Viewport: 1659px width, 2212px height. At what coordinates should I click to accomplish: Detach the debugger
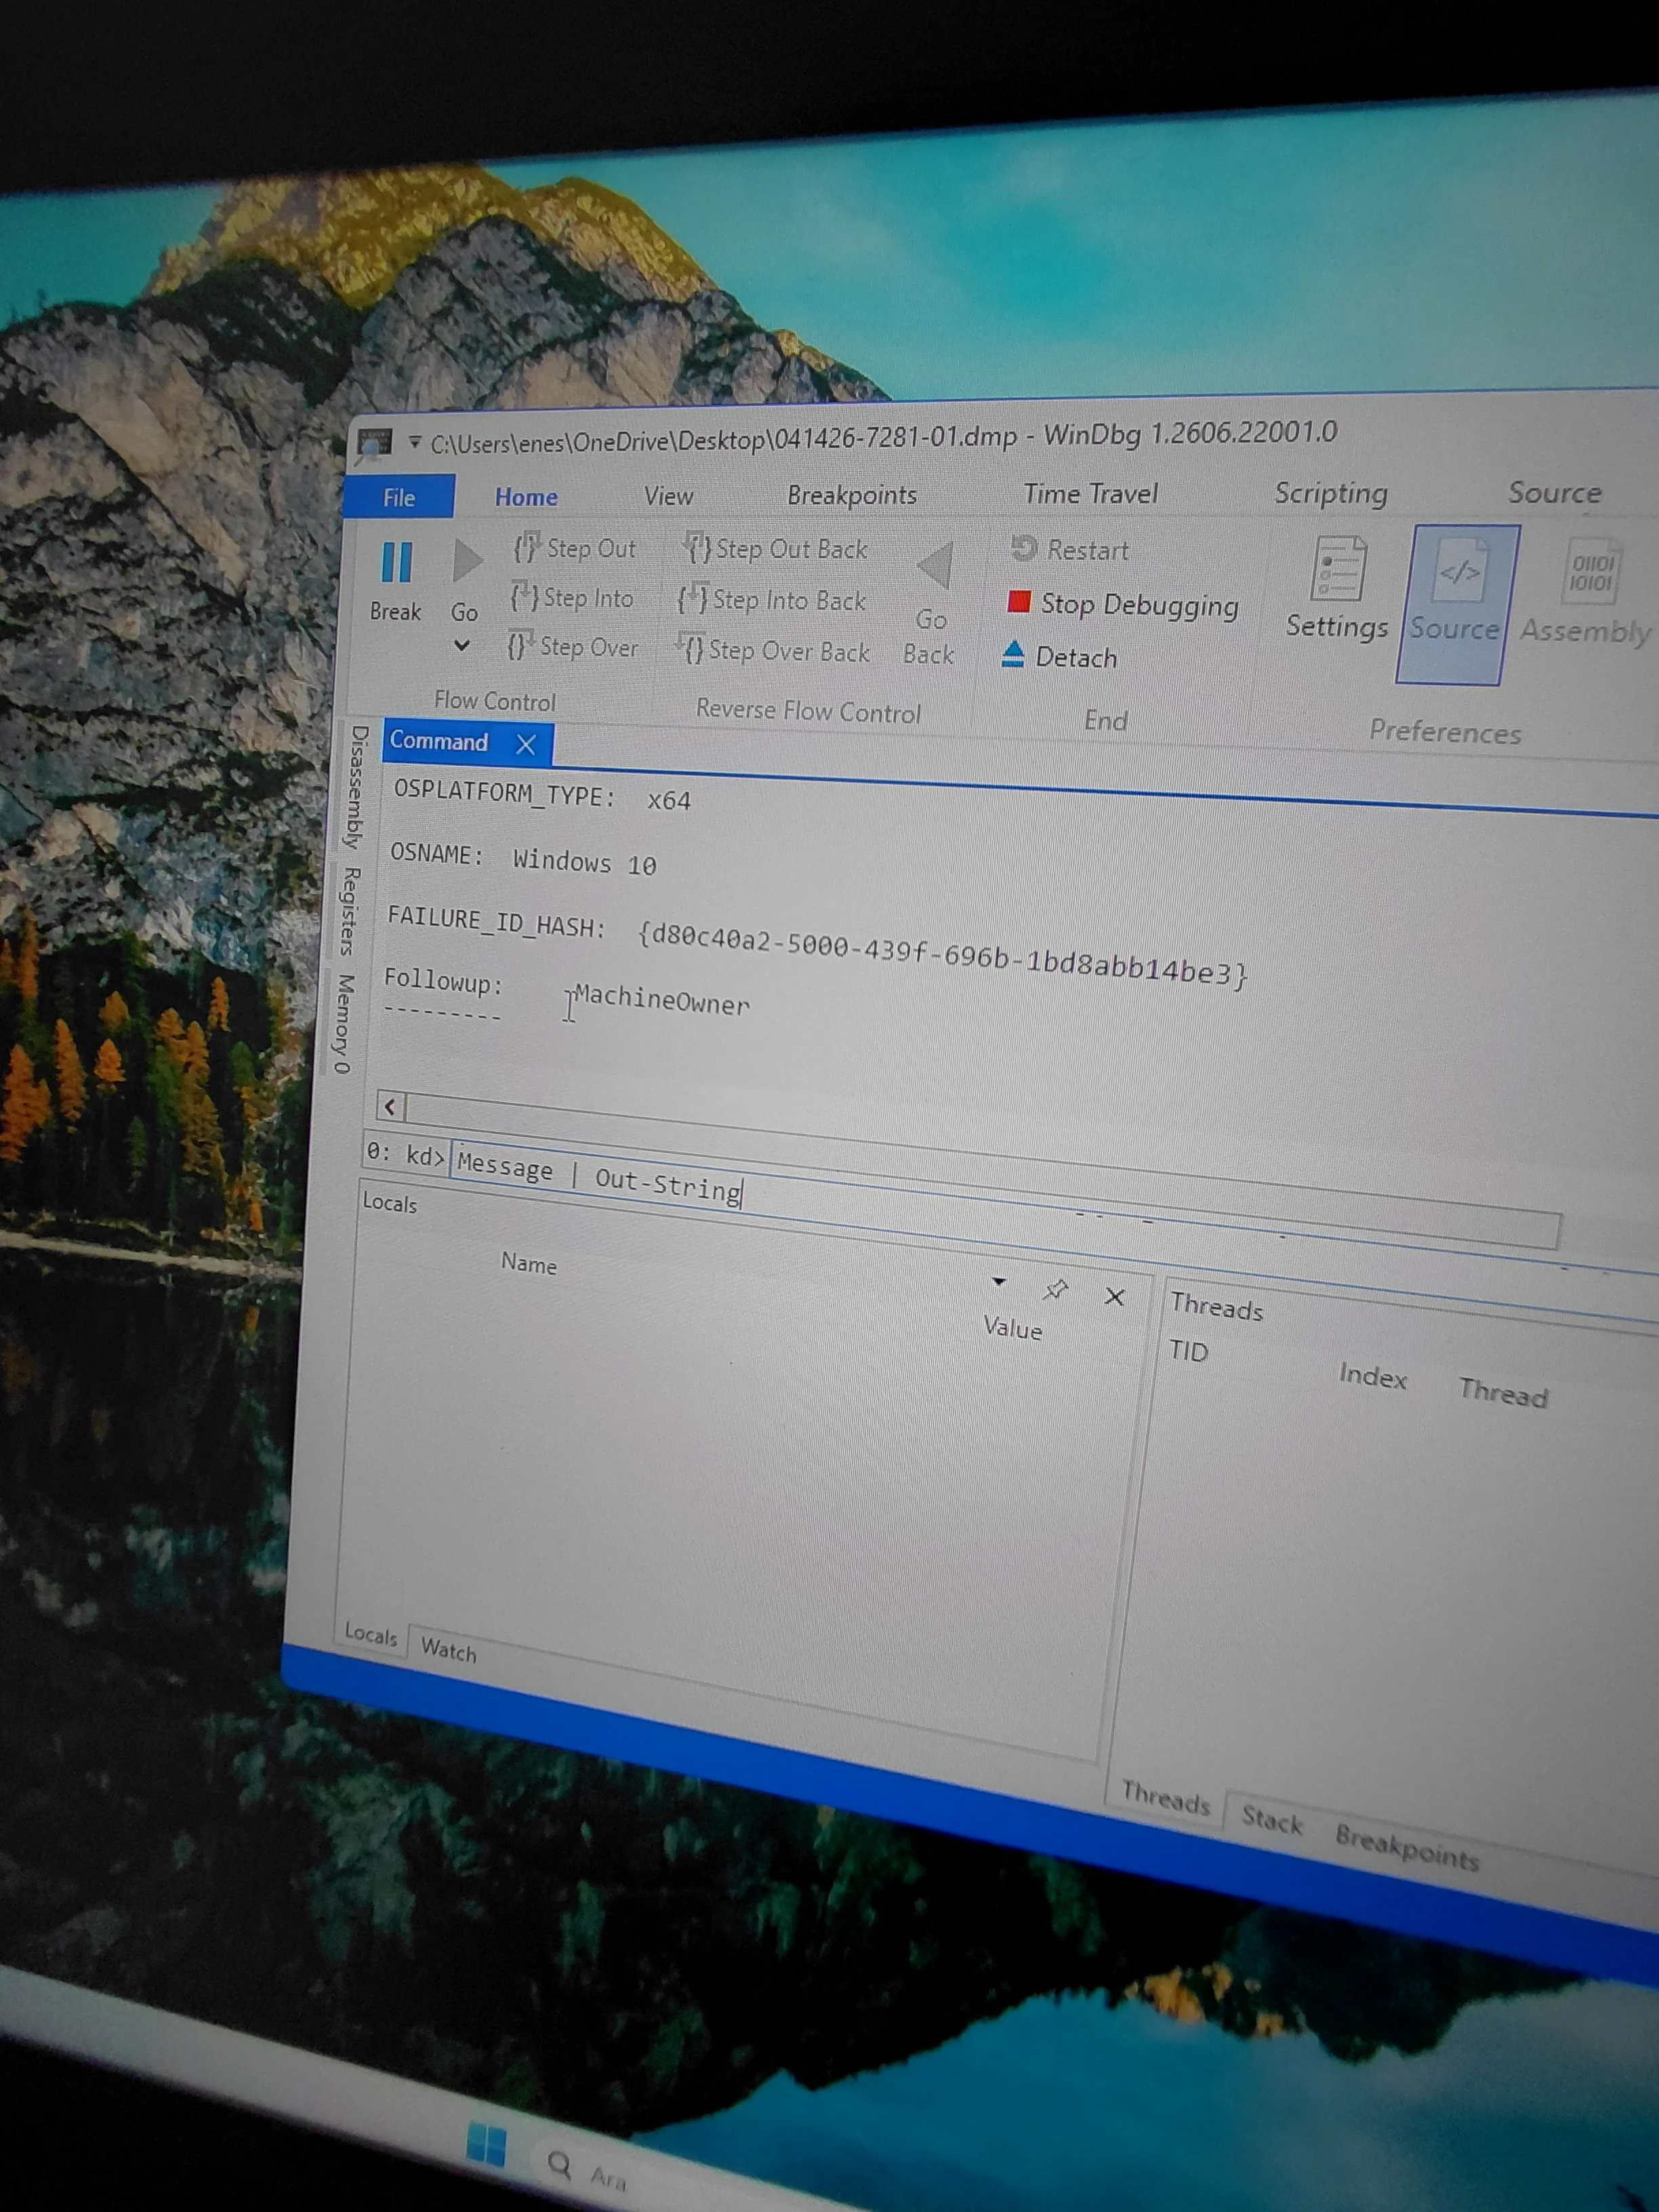(1059, 656)
